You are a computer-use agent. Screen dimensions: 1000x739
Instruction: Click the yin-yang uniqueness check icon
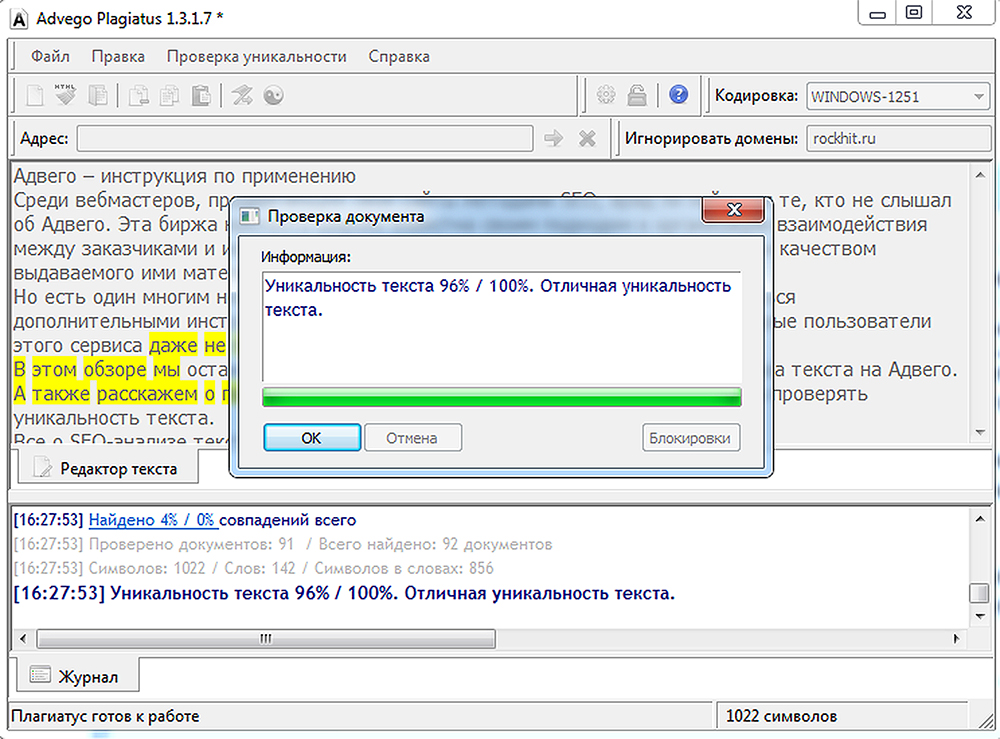click(273, 96)
